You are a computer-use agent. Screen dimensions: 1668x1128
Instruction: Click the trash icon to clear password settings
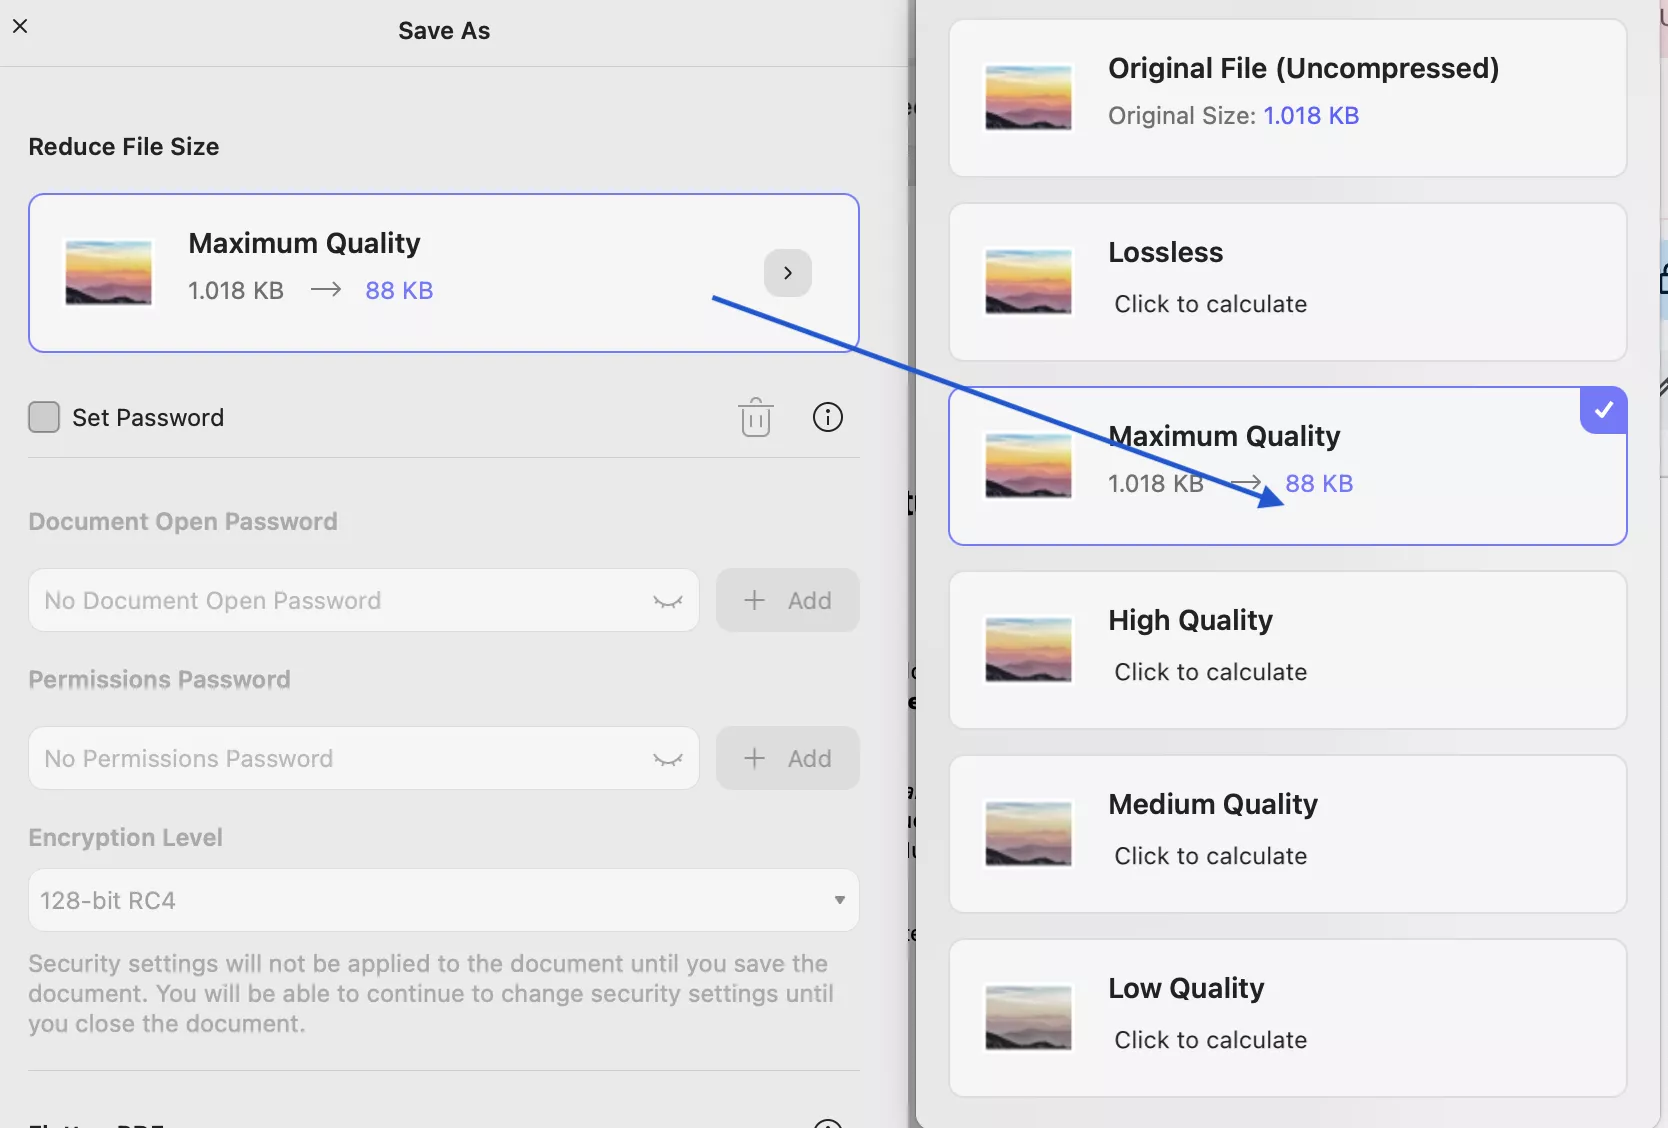[x=756, y=417]
